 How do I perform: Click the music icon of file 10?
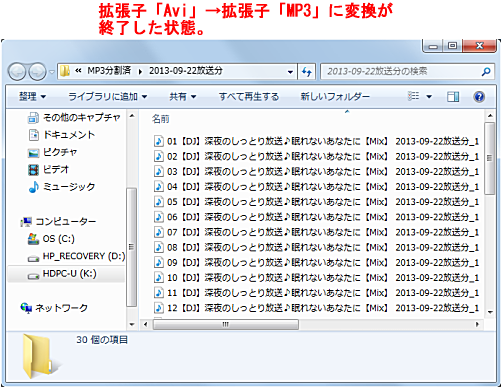(x=159, y=278)
